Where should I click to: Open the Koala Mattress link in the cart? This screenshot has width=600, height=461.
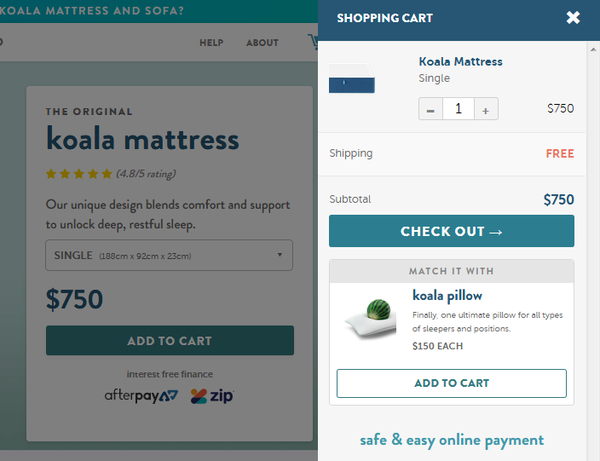click(460, 61)
